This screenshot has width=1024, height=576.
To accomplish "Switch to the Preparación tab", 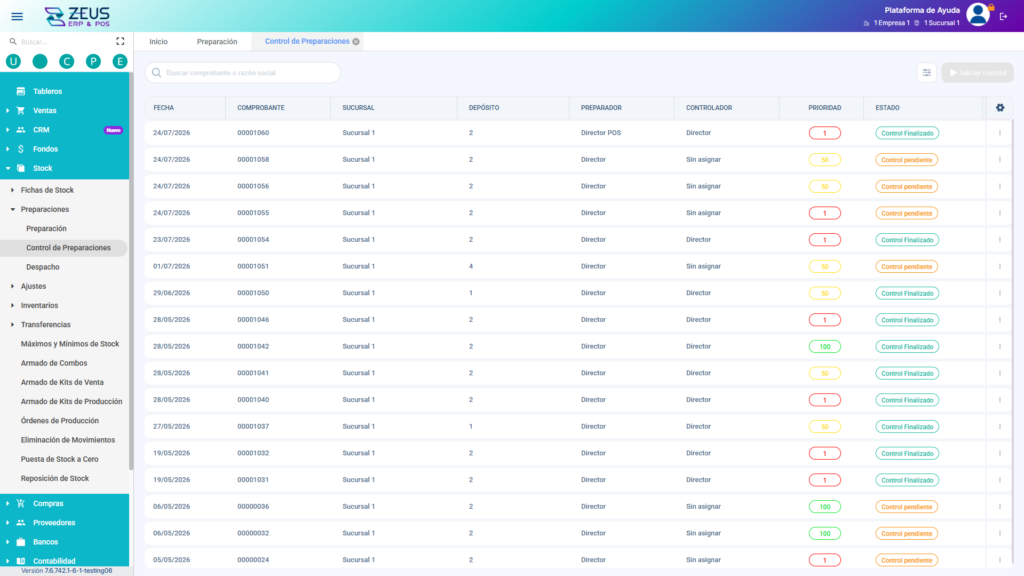I will point(217,41).
